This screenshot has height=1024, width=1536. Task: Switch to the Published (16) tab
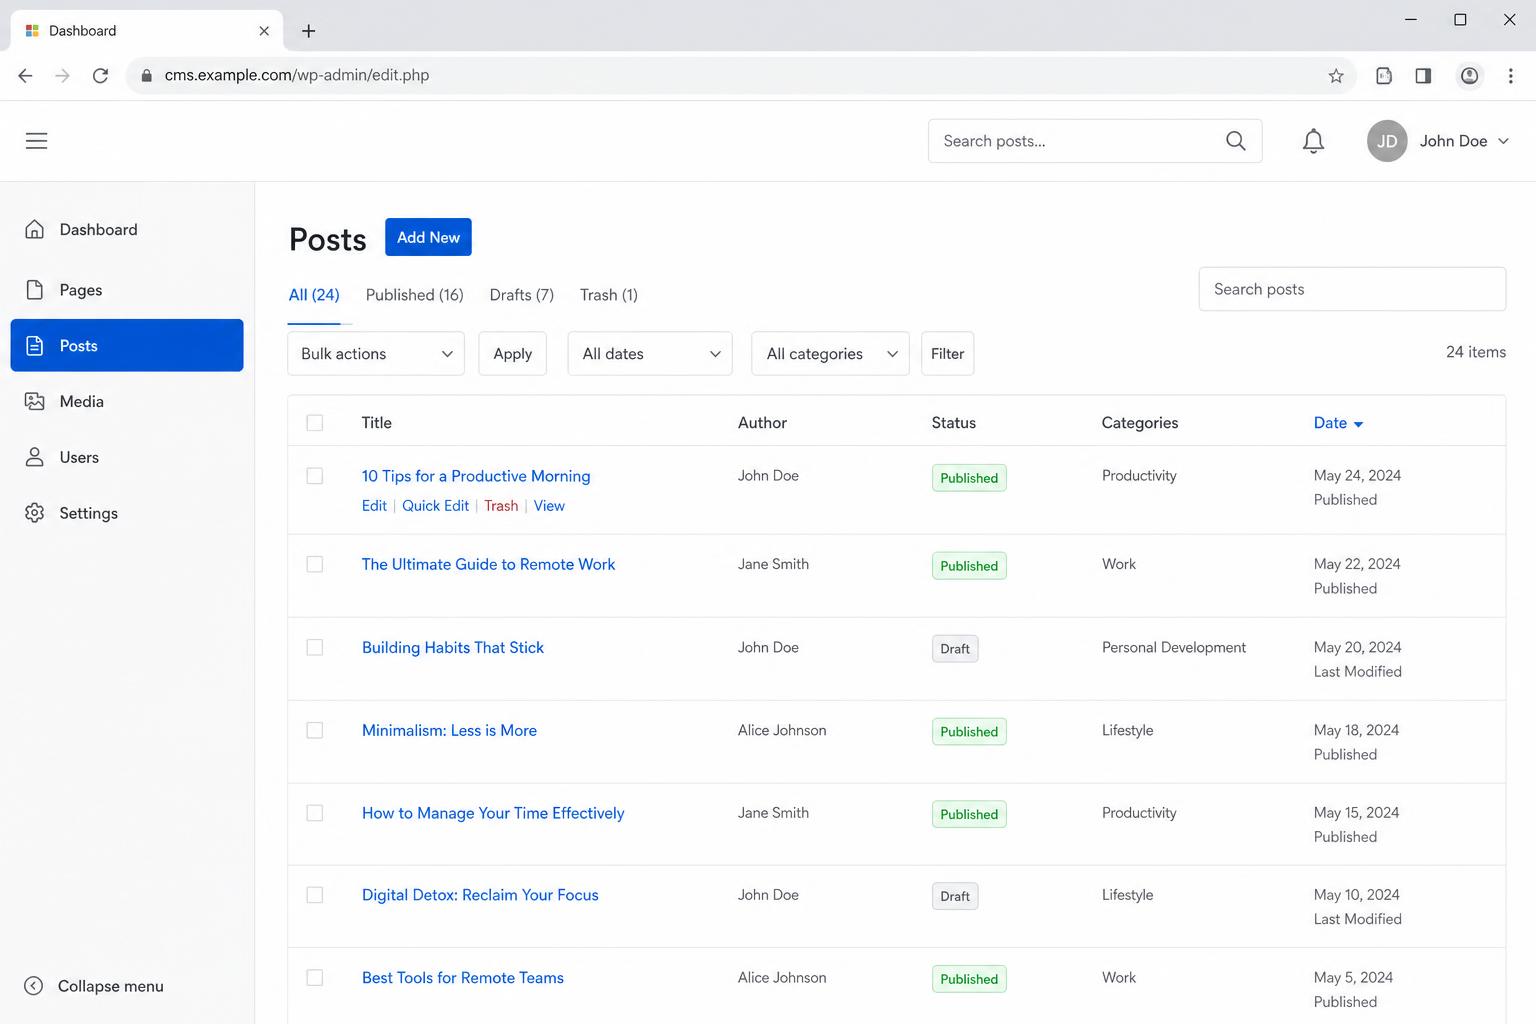click(x=415, y=295)
